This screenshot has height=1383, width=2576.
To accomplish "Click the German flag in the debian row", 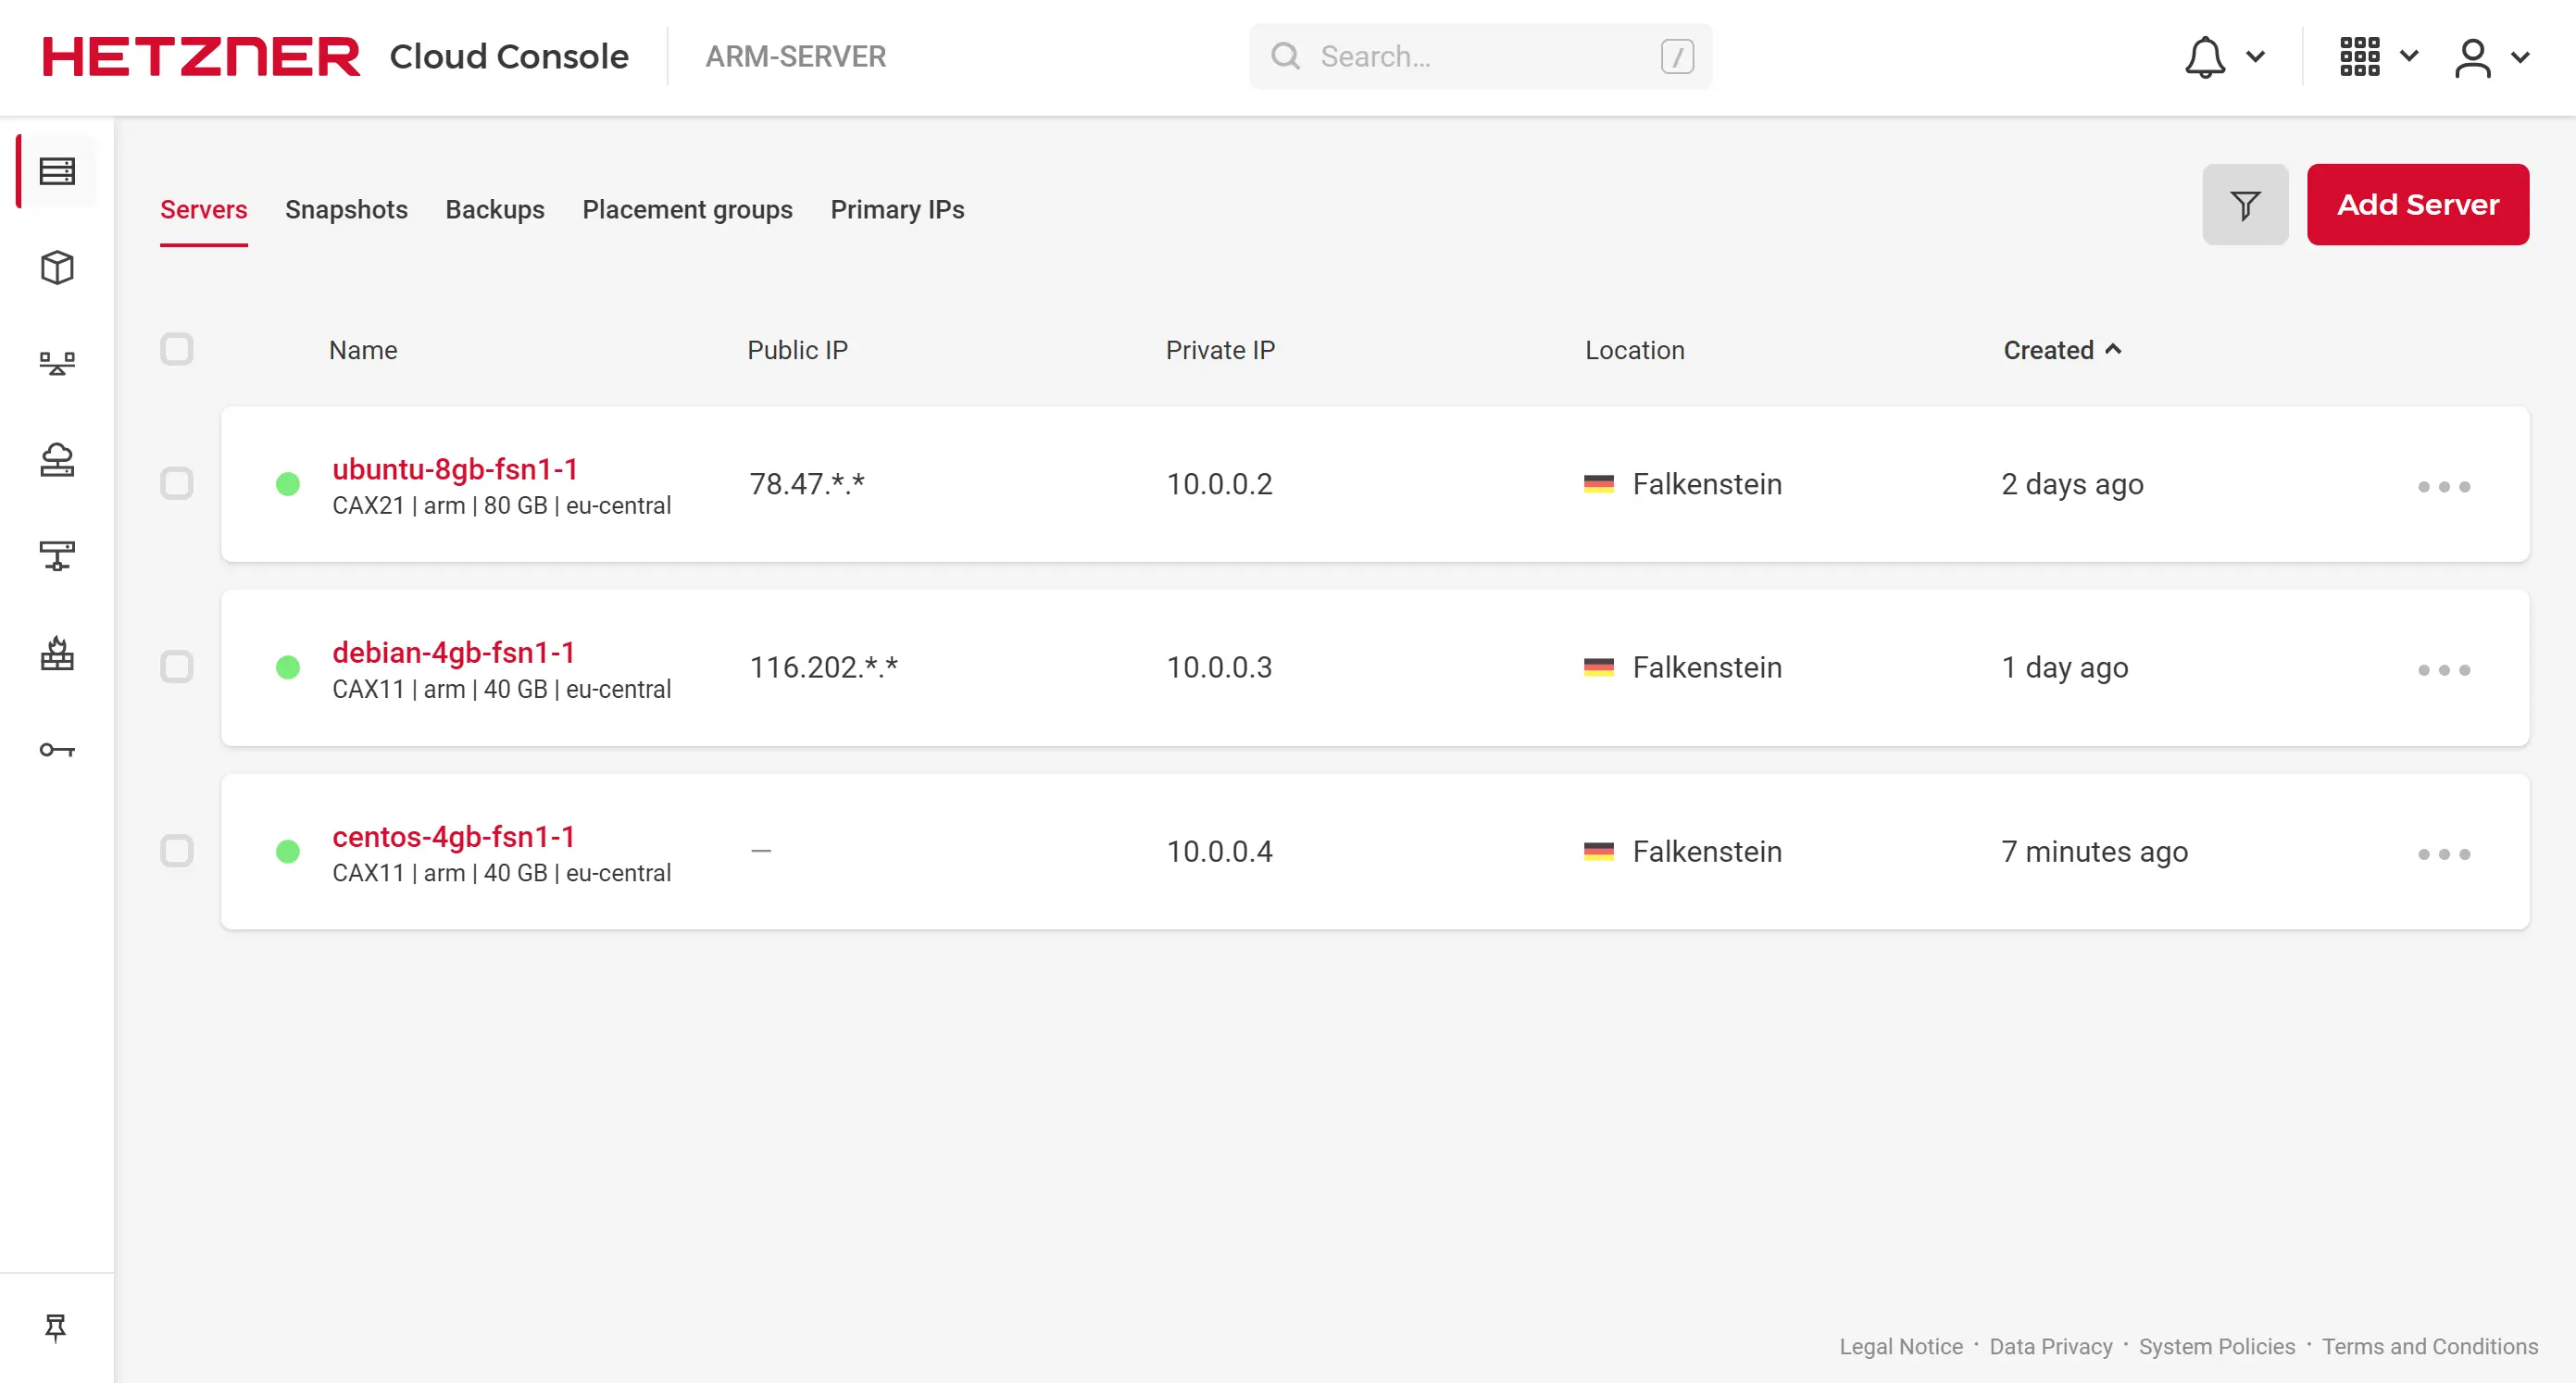I will coord(1598,667).
